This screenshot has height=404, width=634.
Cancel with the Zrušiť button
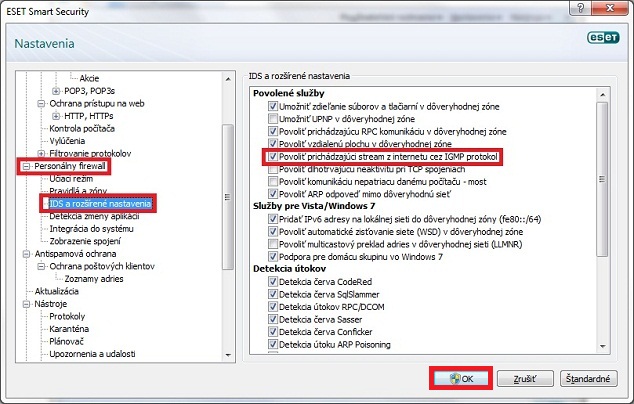525,379
